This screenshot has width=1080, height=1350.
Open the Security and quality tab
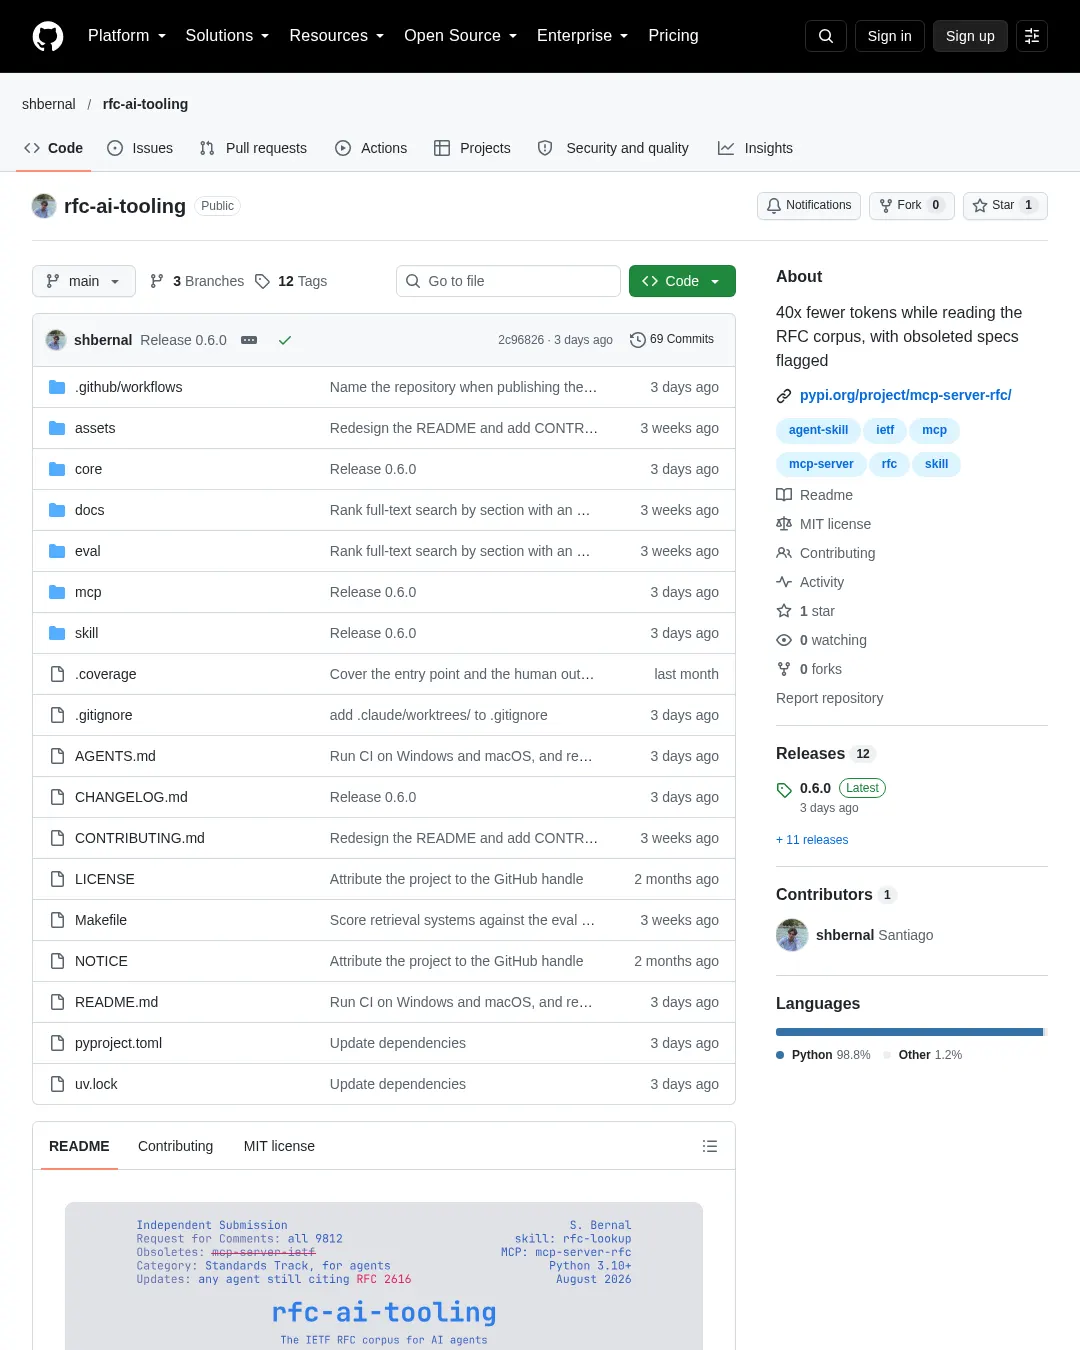pos(613,148)
